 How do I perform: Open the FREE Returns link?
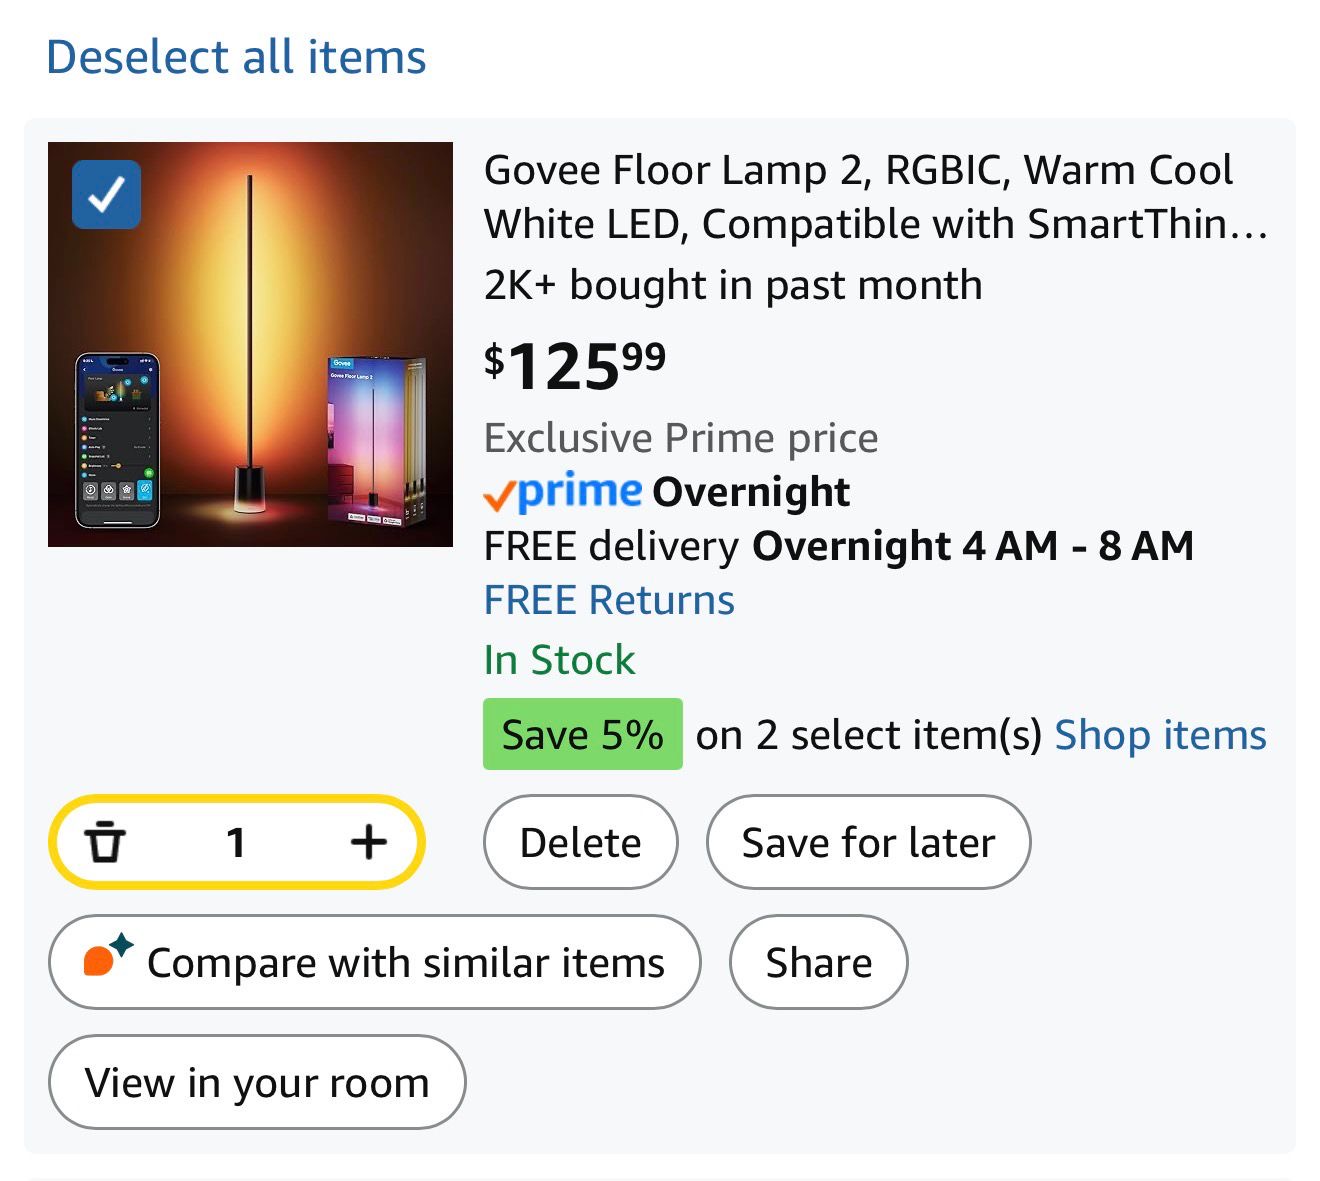tap(609, 600)
